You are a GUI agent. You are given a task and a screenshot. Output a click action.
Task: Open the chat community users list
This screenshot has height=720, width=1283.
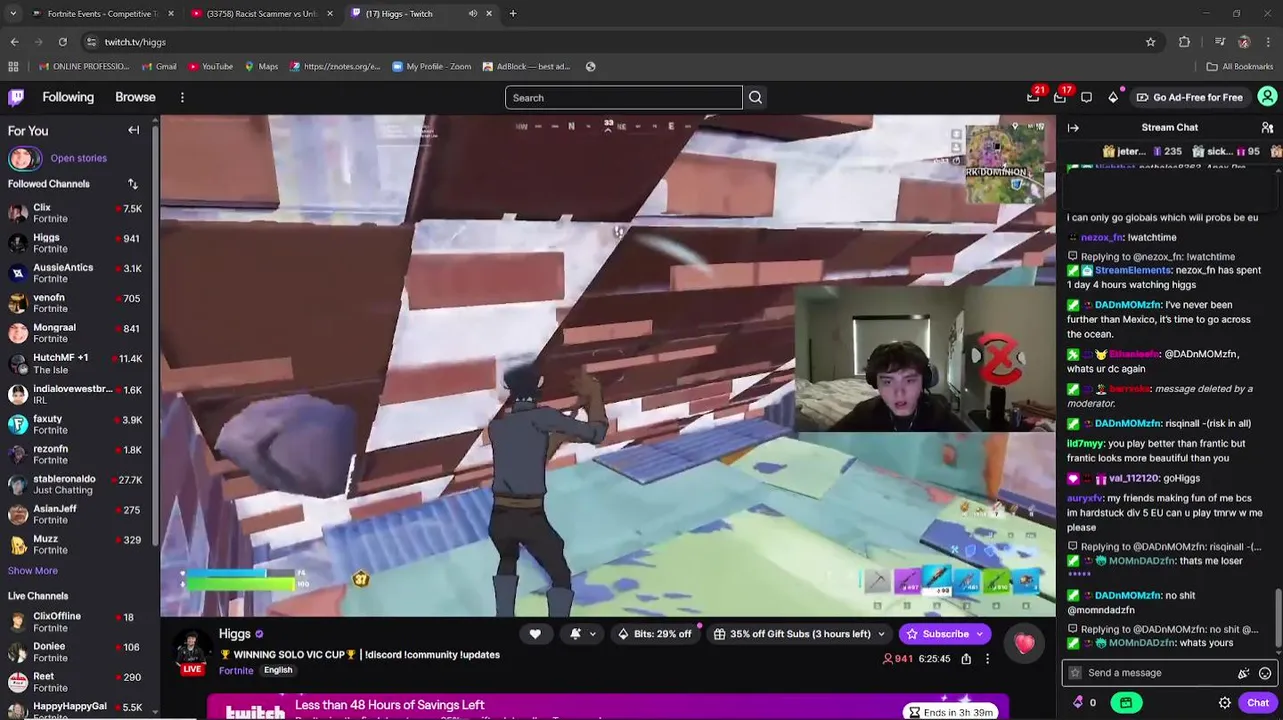(1267, 128)
